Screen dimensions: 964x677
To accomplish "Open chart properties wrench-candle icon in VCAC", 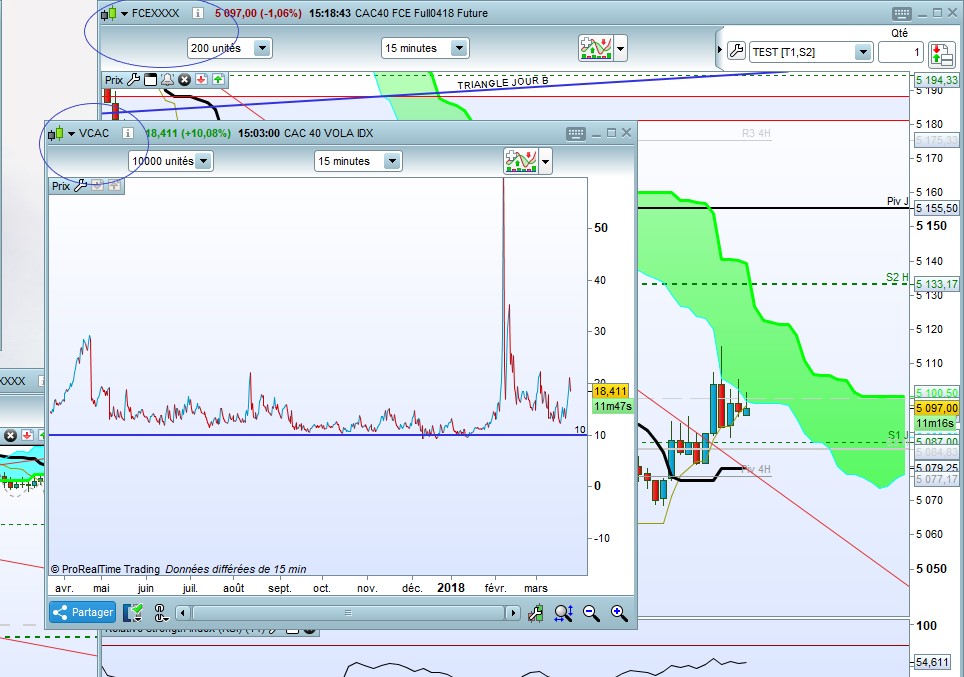I will [535, 613].
